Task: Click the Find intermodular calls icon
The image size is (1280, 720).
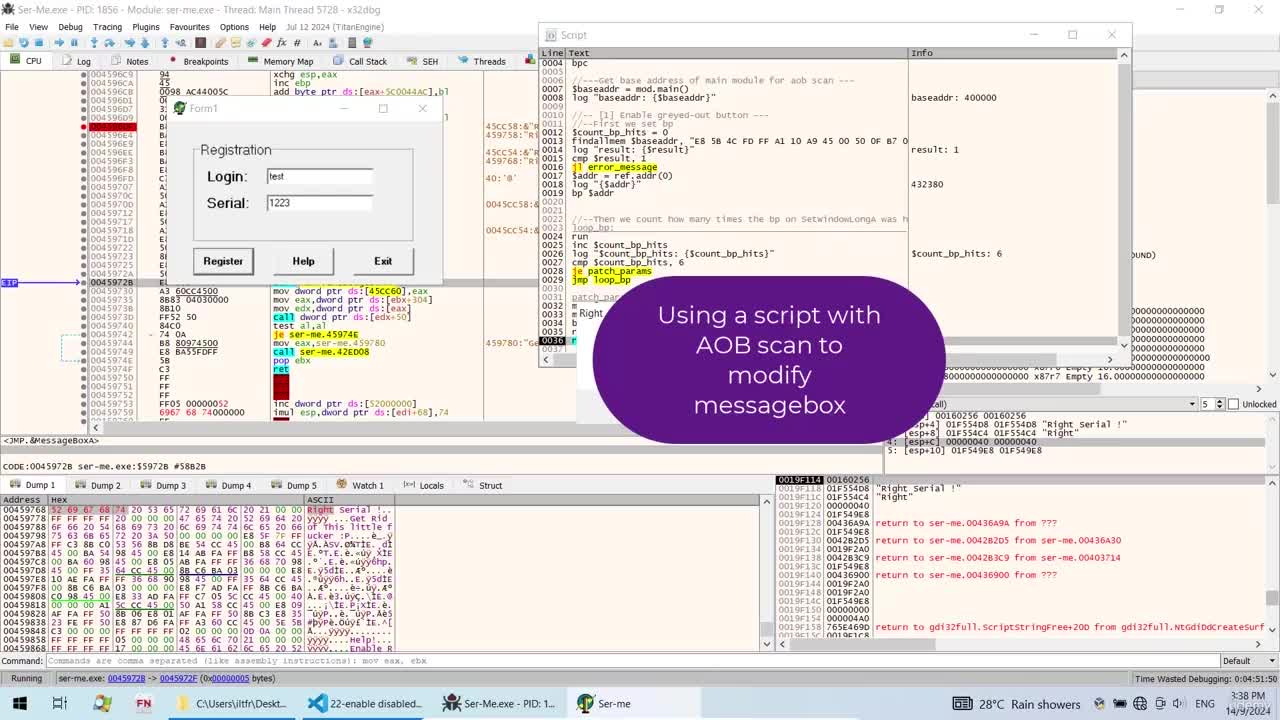Action: (x=333, y=43)
